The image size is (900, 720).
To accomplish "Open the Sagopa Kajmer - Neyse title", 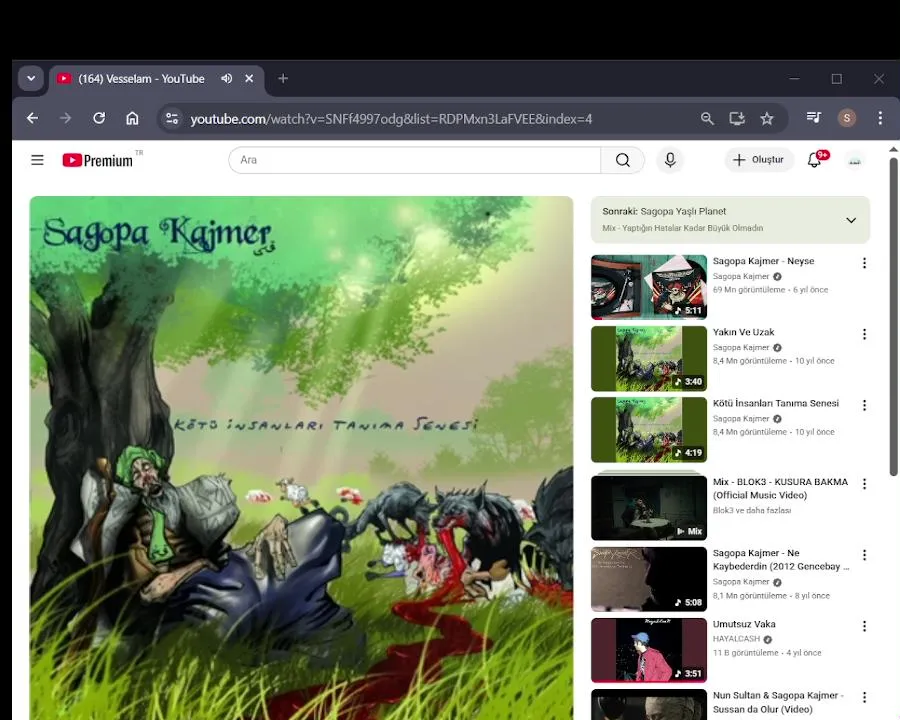I will (763, 261).
